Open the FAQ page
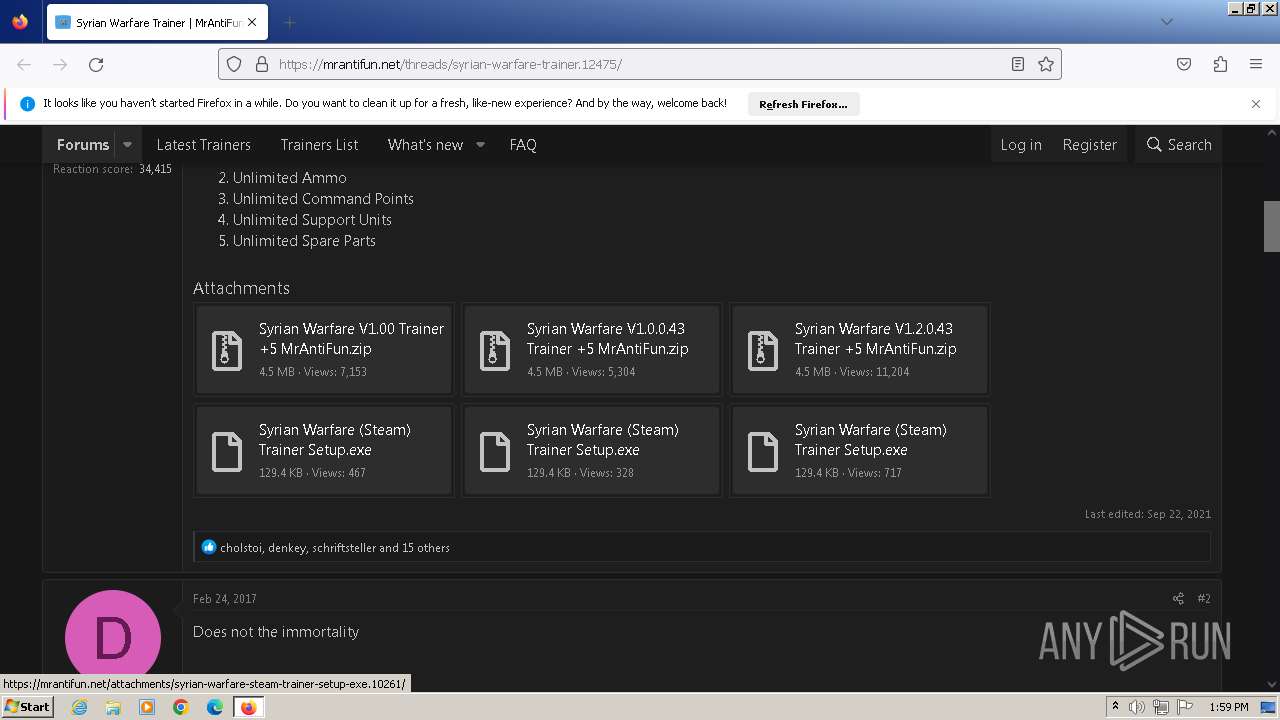Screen dimensions: 1280x720 523,145
